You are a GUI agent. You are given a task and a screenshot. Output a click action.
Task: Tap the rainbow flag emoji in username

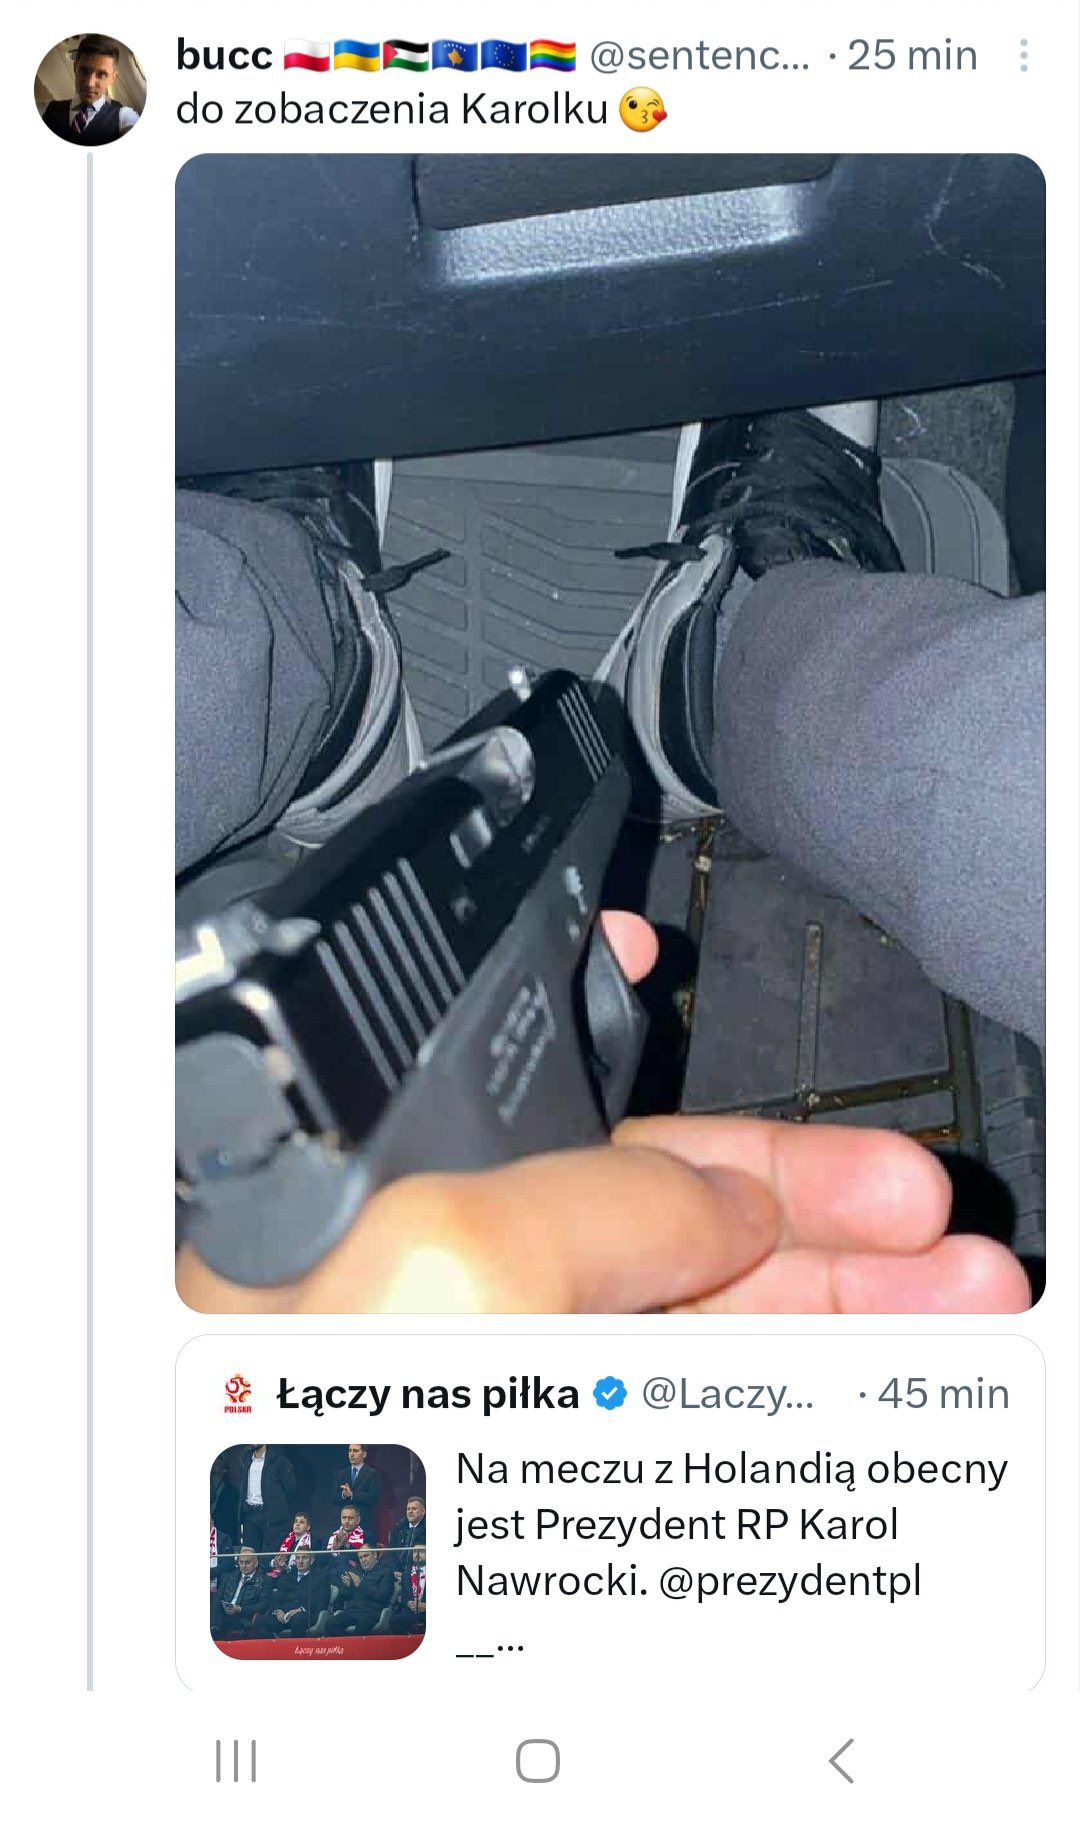tap(553, 56)
